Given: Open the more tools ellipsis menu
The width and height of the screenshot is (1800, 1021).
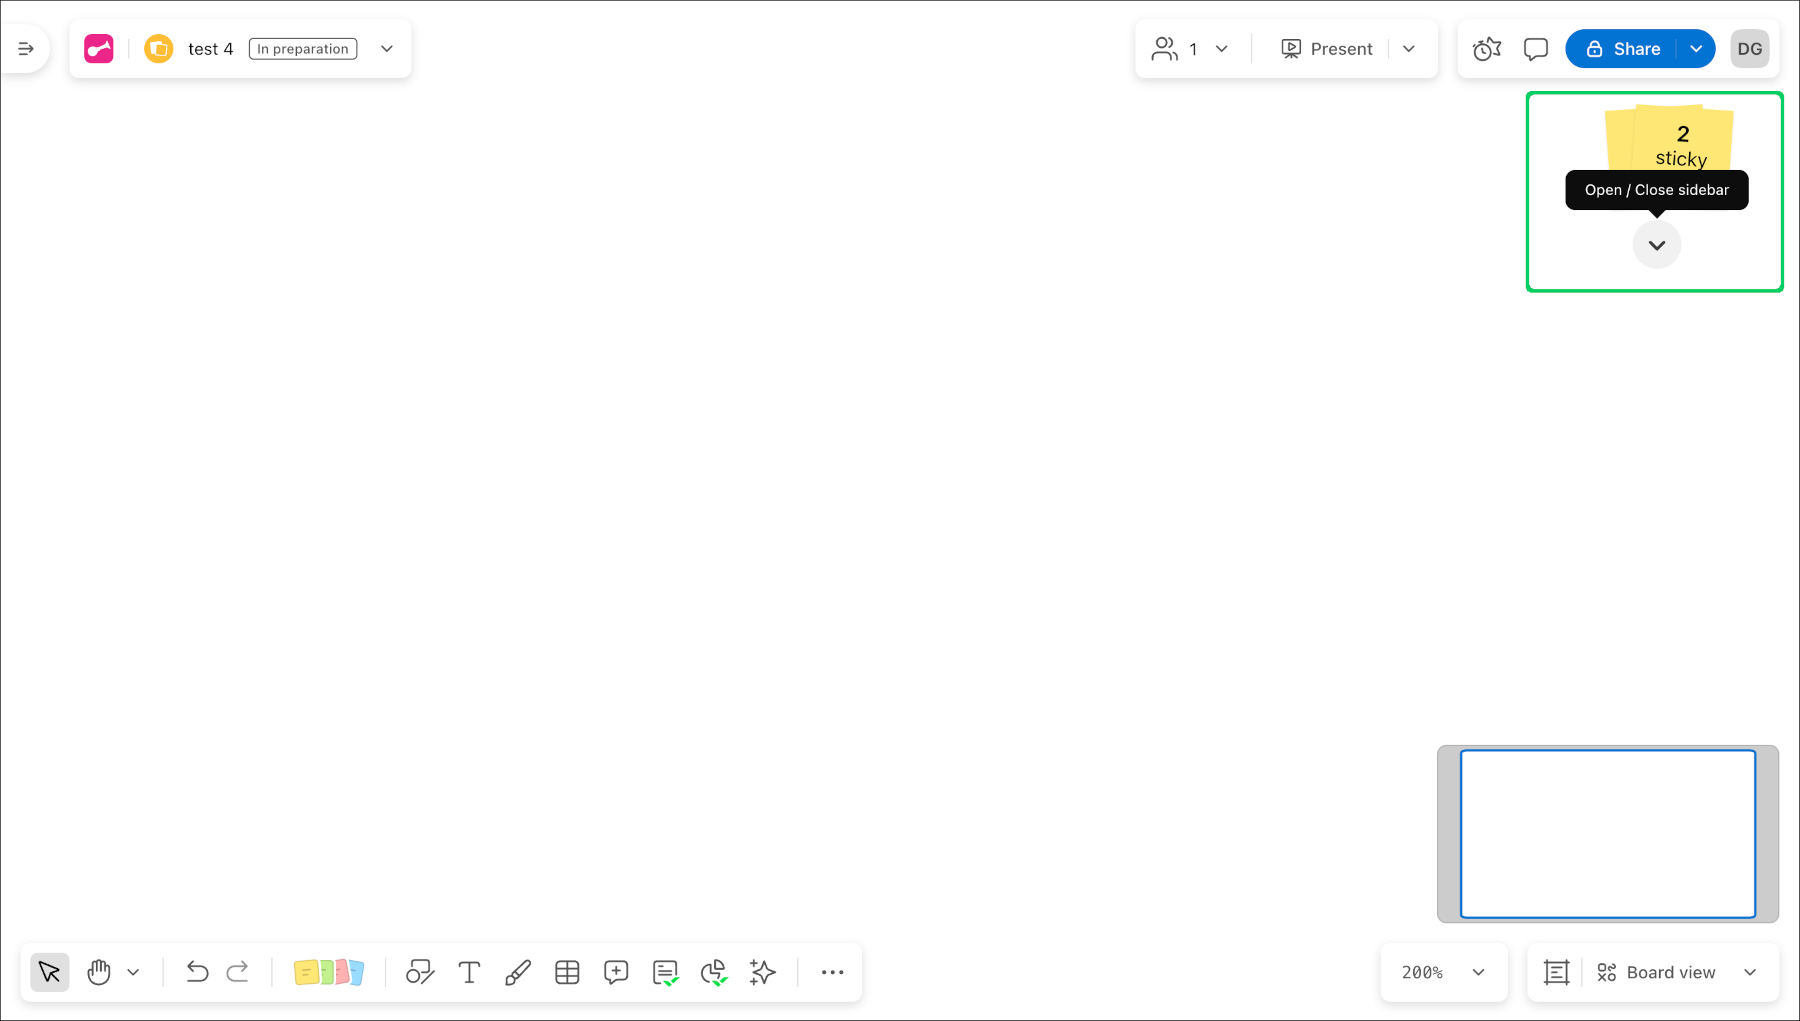Looking at the screenshot, I should click(832, 972).
